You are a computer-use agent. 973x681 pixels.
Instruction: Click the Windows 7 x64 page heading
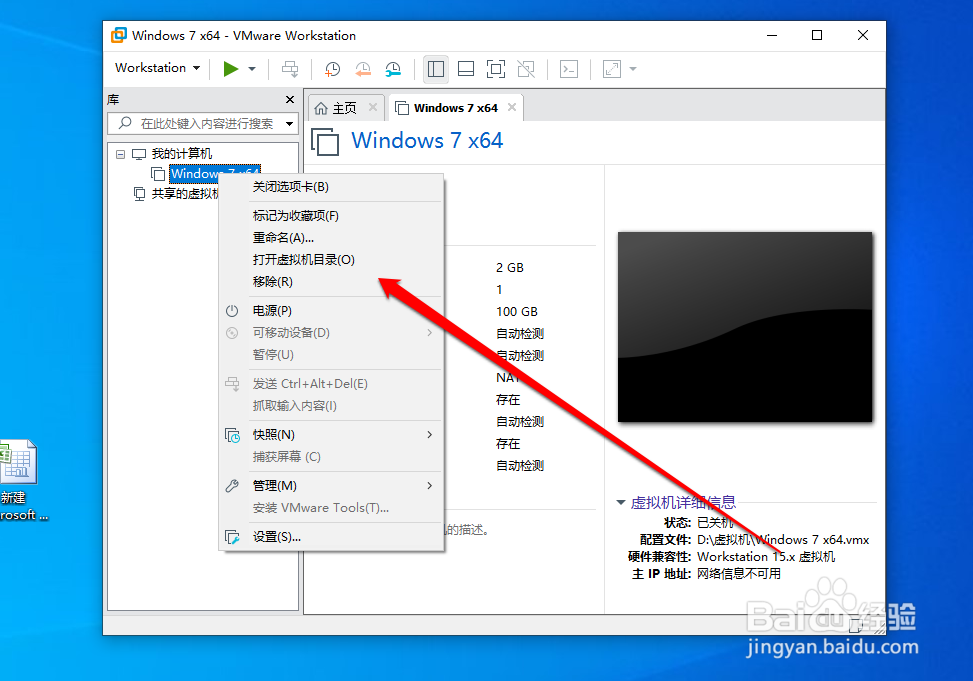(427, 140)
